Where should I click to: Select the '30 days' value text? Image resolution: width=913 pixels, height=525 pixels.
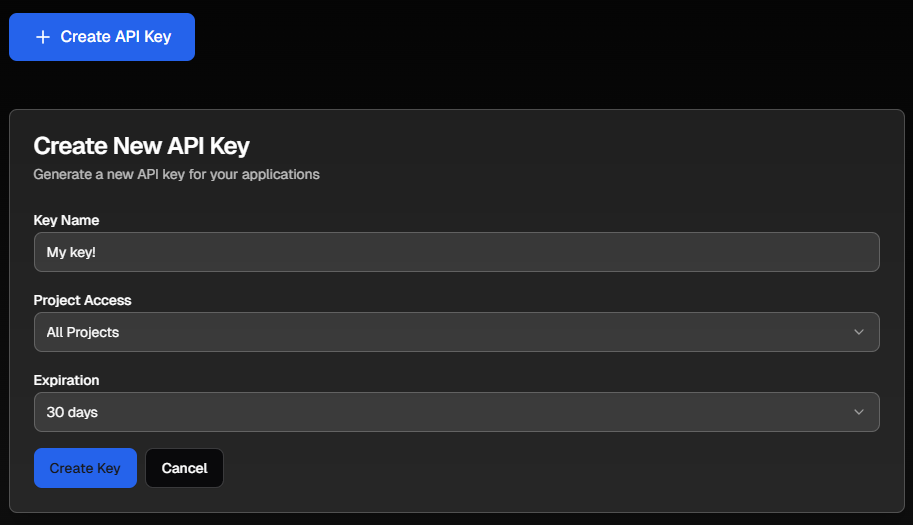coord(72,412)
